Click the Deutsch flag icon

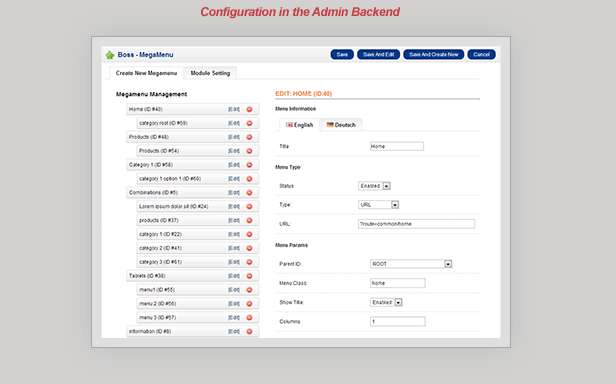pos(330,125)
